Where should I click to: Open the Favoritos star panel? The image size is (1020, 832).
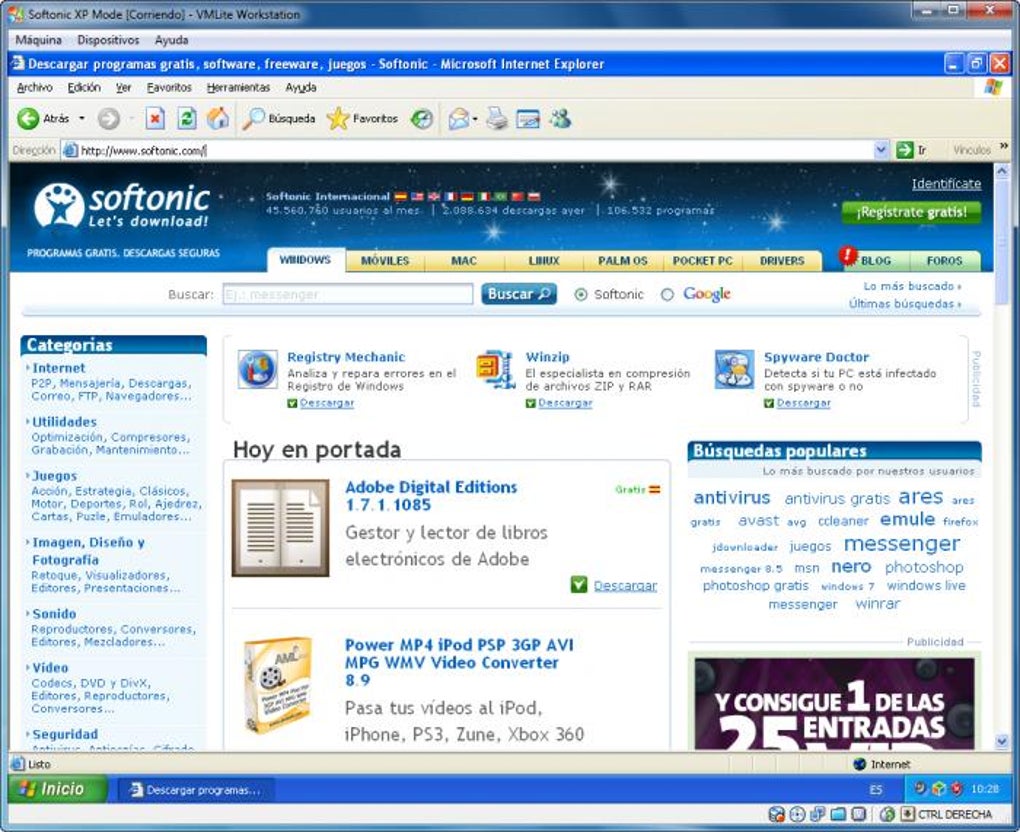[x=362, y=118]
